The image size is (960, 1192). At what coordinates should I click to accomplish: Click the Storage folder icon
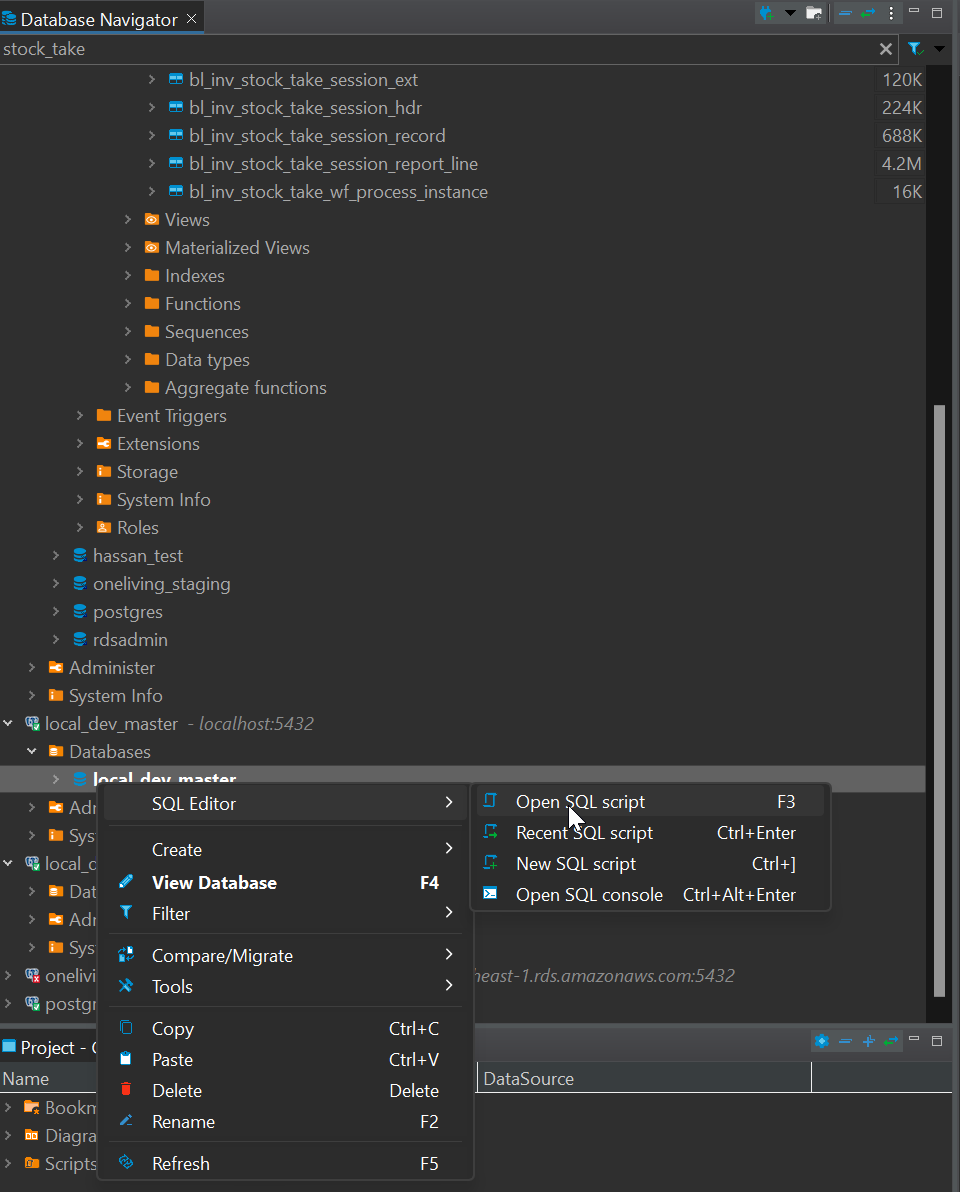(x=104, y=471)
